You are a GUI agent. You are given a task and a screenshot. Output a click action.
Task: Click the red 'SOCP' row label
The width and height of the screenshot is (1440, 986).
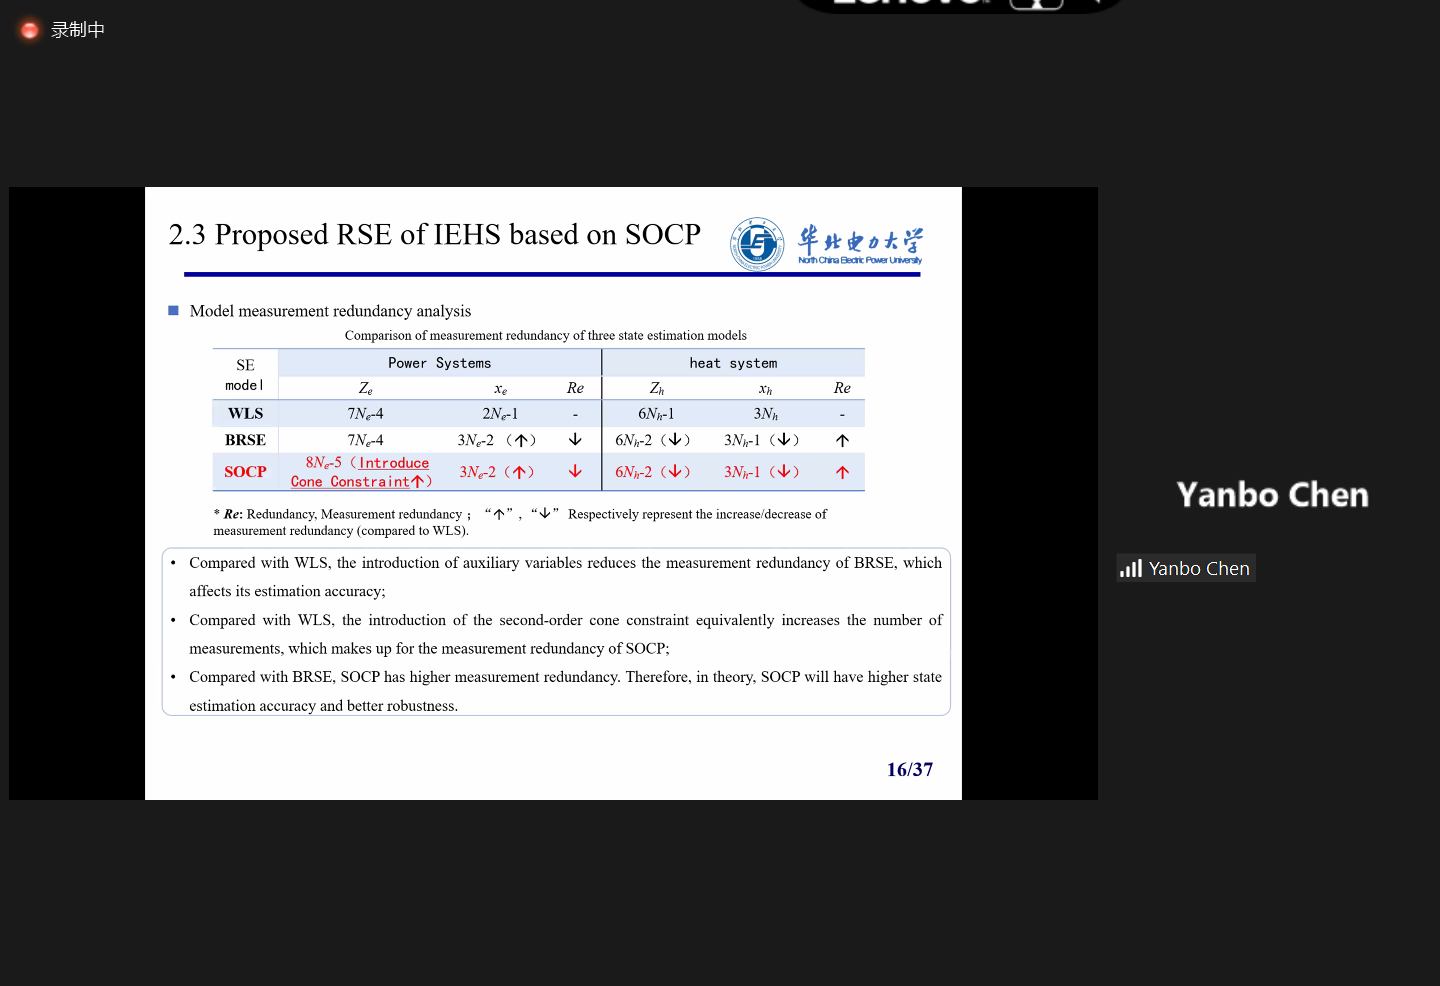point(245,472)
